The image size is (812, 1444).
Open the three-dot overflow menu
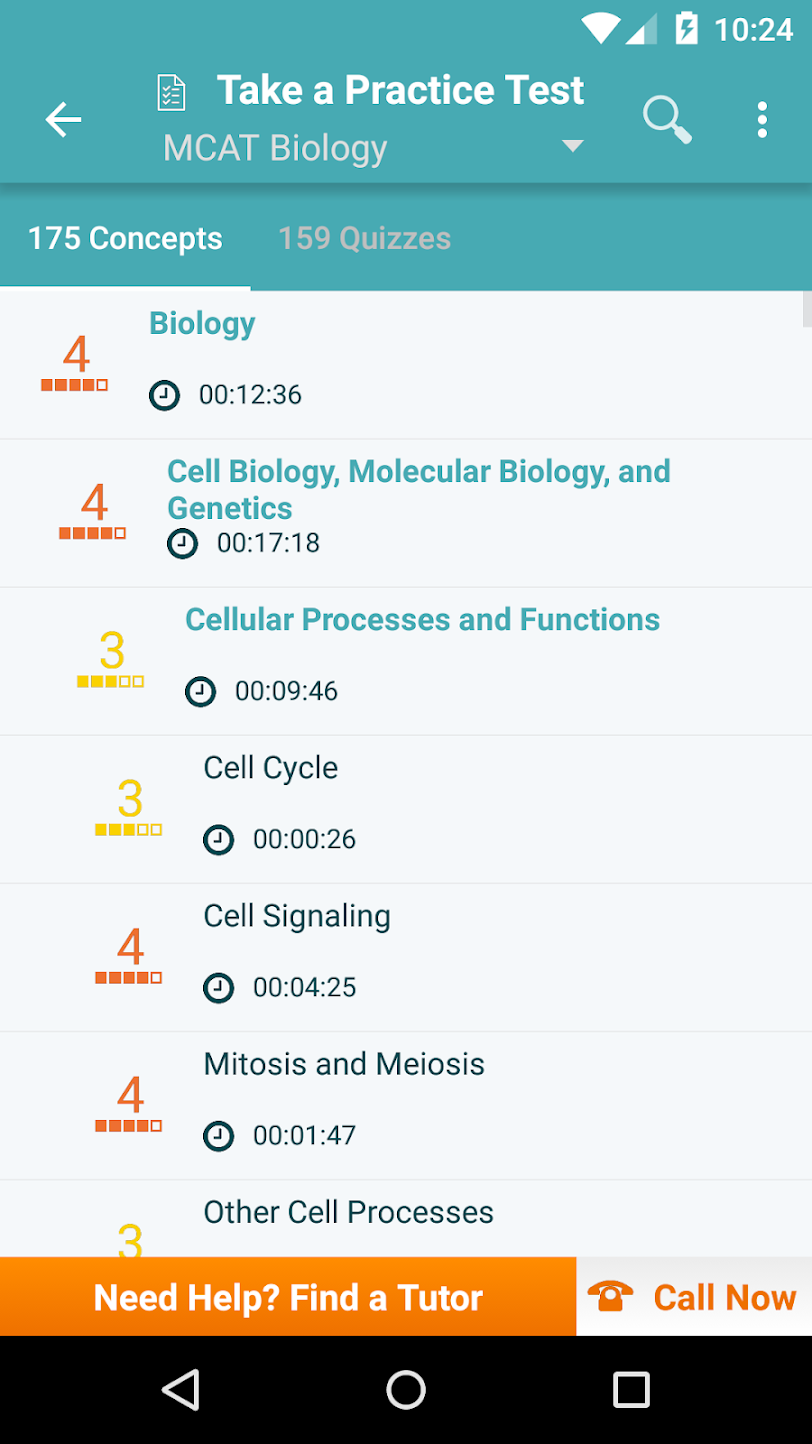762,119
